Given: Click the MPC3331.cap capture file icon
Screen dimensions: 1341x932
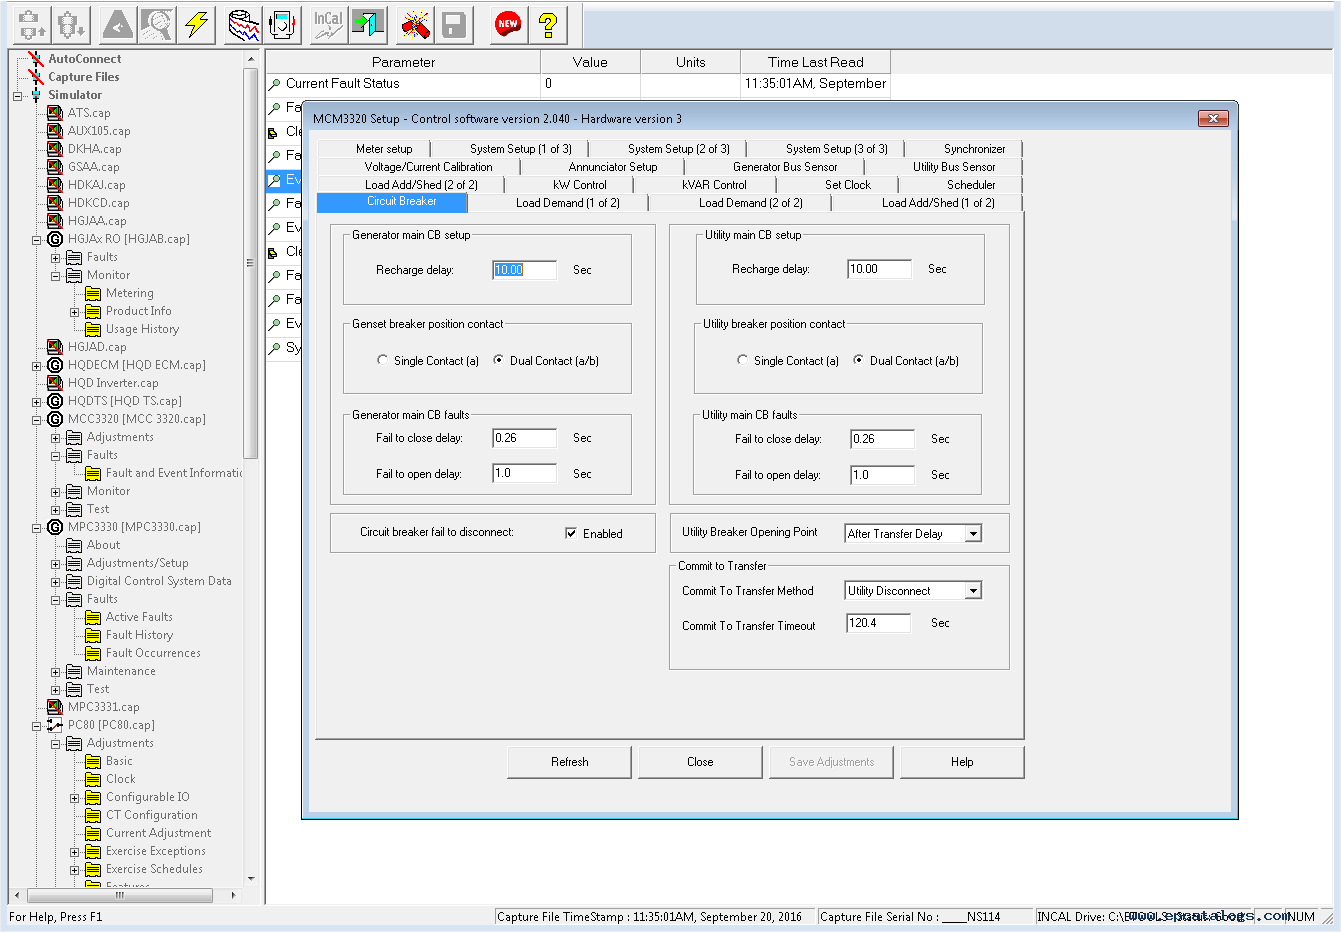Looking at the screenshot, I should point(55,707).
